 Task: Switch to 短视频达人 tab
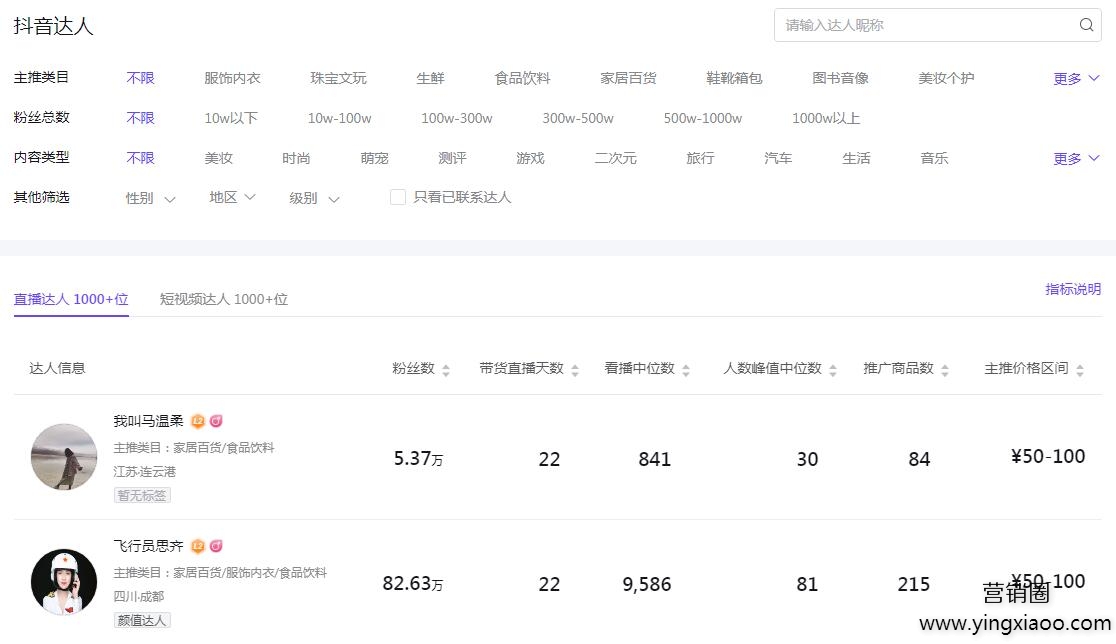coord(224,299)
